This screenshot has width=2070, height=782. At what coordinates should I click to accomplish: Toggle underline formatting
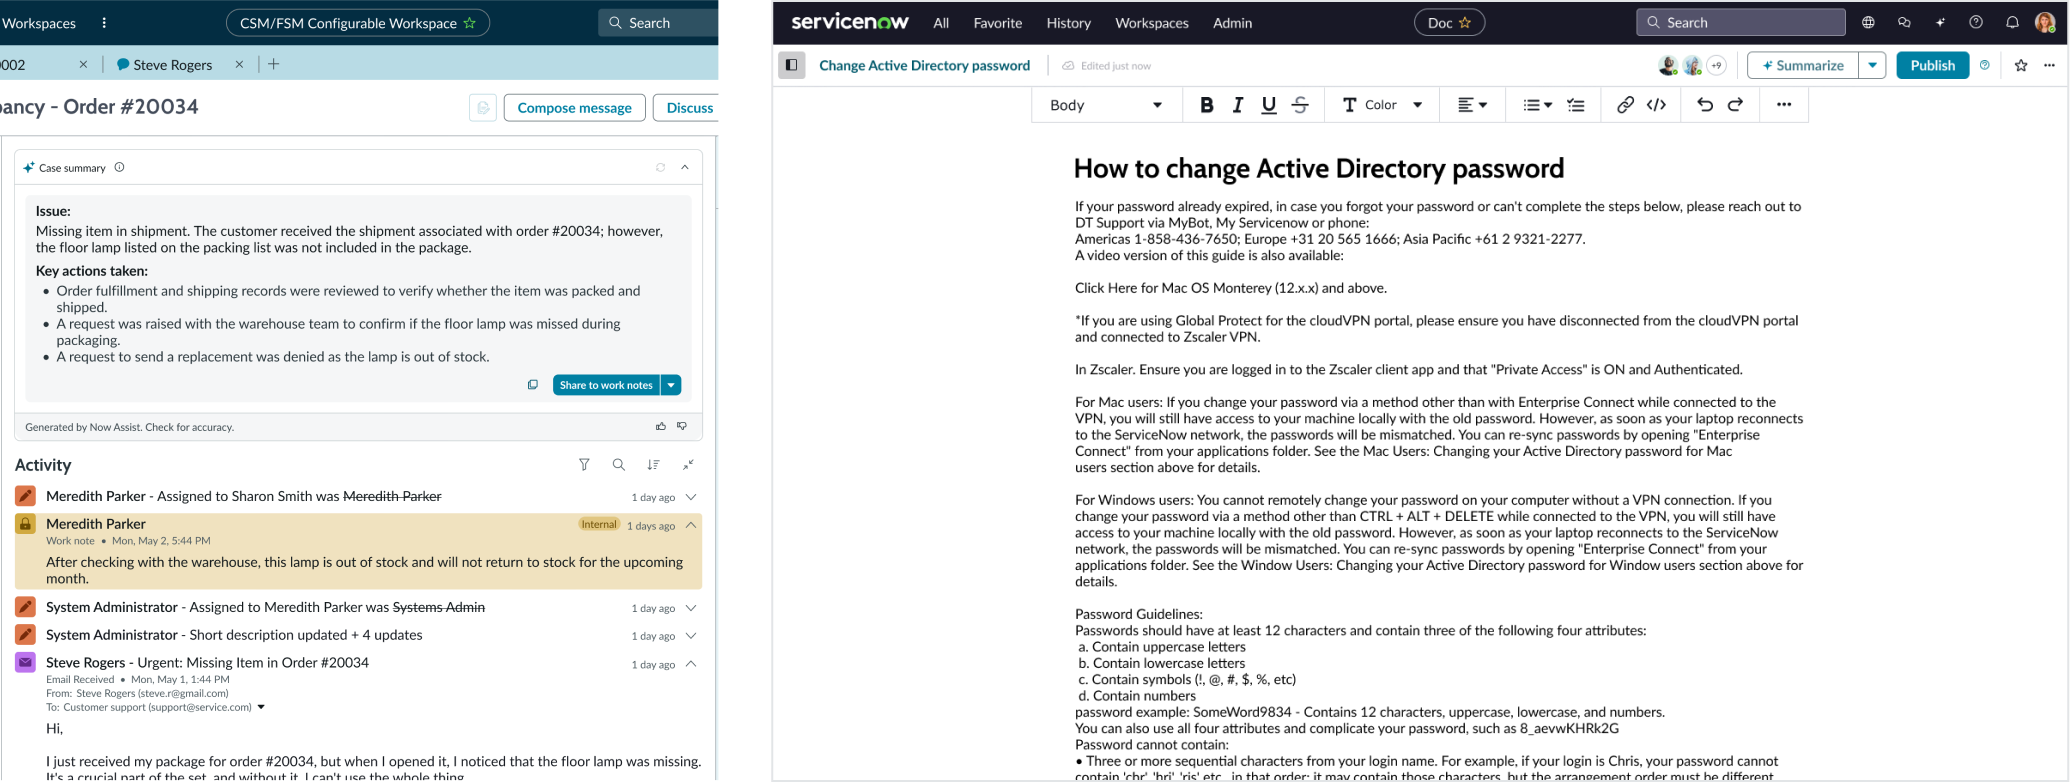pyautogui.click(x=1269, y=105)
